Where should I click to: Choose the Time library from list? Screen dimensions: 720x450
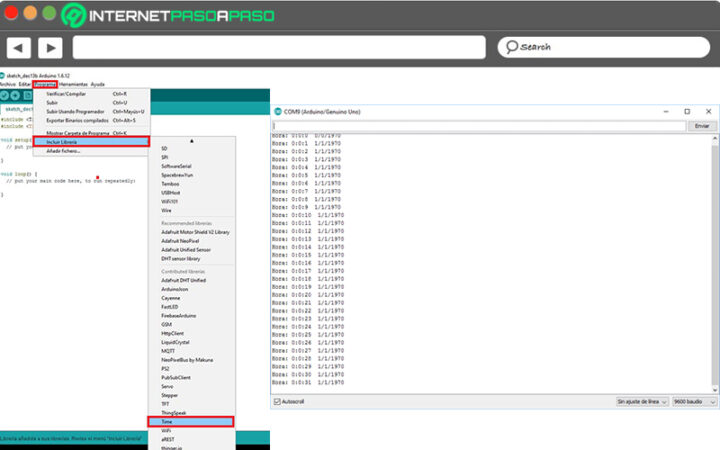coord(190,422)
